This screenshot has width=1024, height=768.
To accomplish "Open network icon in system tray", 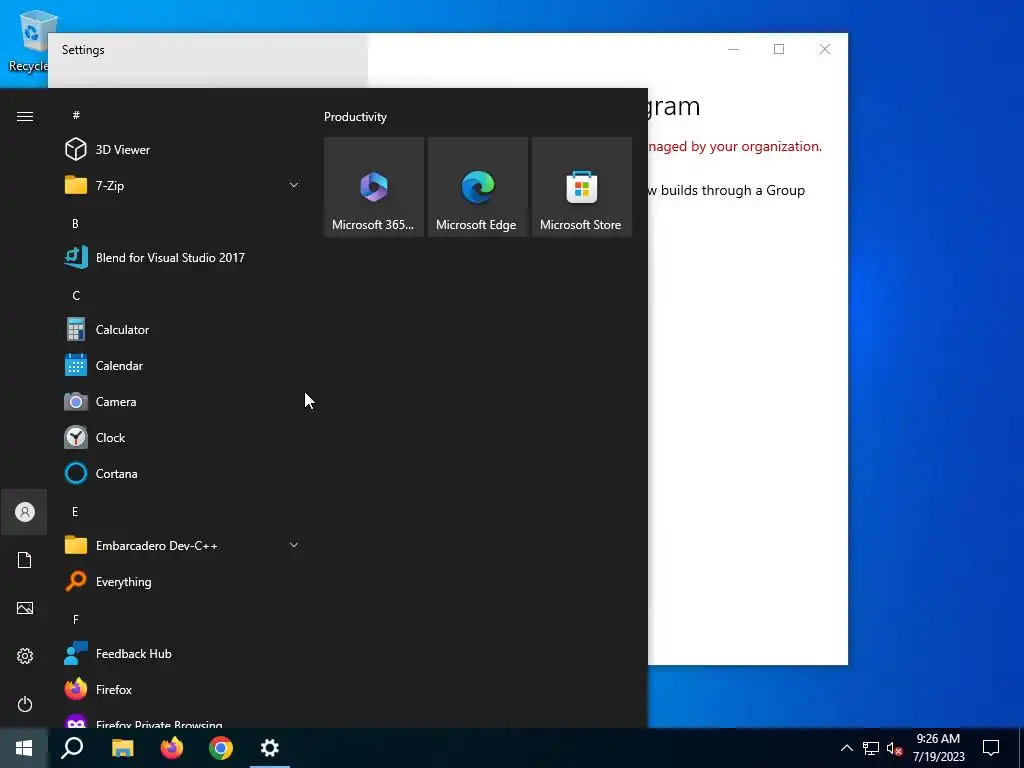I will pyautogui.click(x=871, y=748).
